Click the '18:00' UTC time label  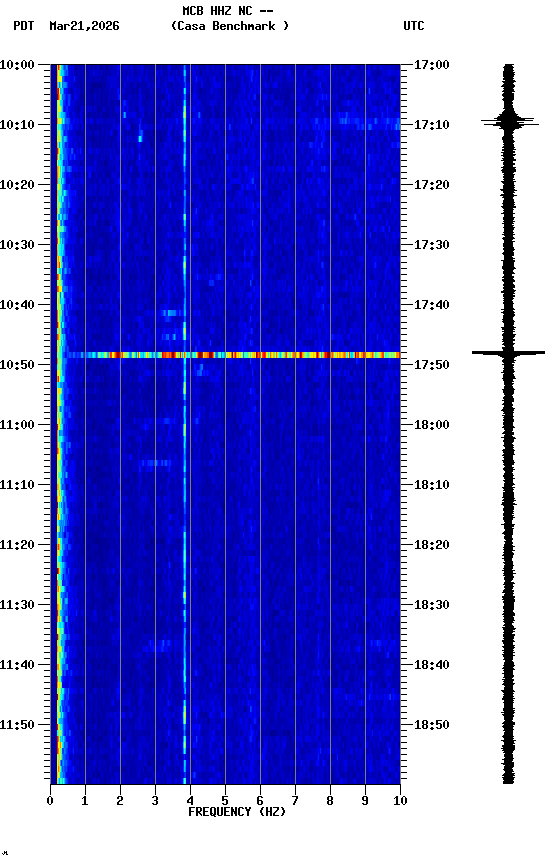tap(432, 425)
